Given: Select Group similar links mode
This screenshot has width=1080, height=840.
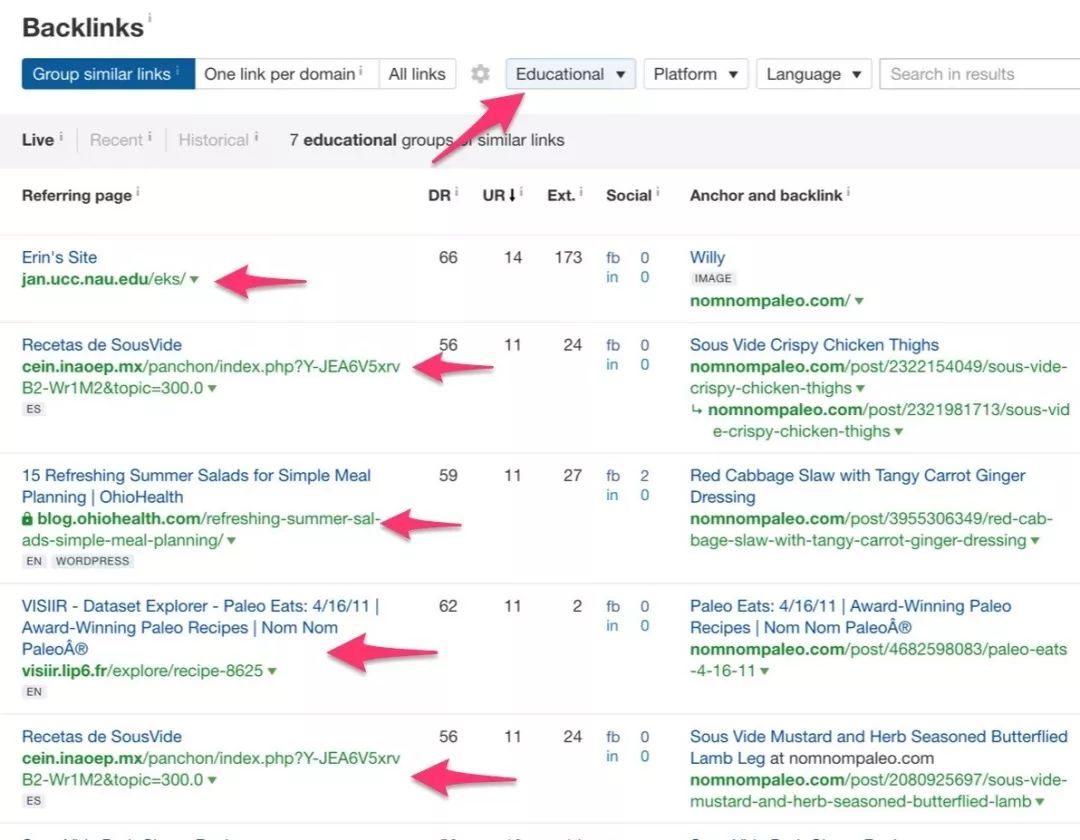Looking at the screenshot, I should coord(108,74).
